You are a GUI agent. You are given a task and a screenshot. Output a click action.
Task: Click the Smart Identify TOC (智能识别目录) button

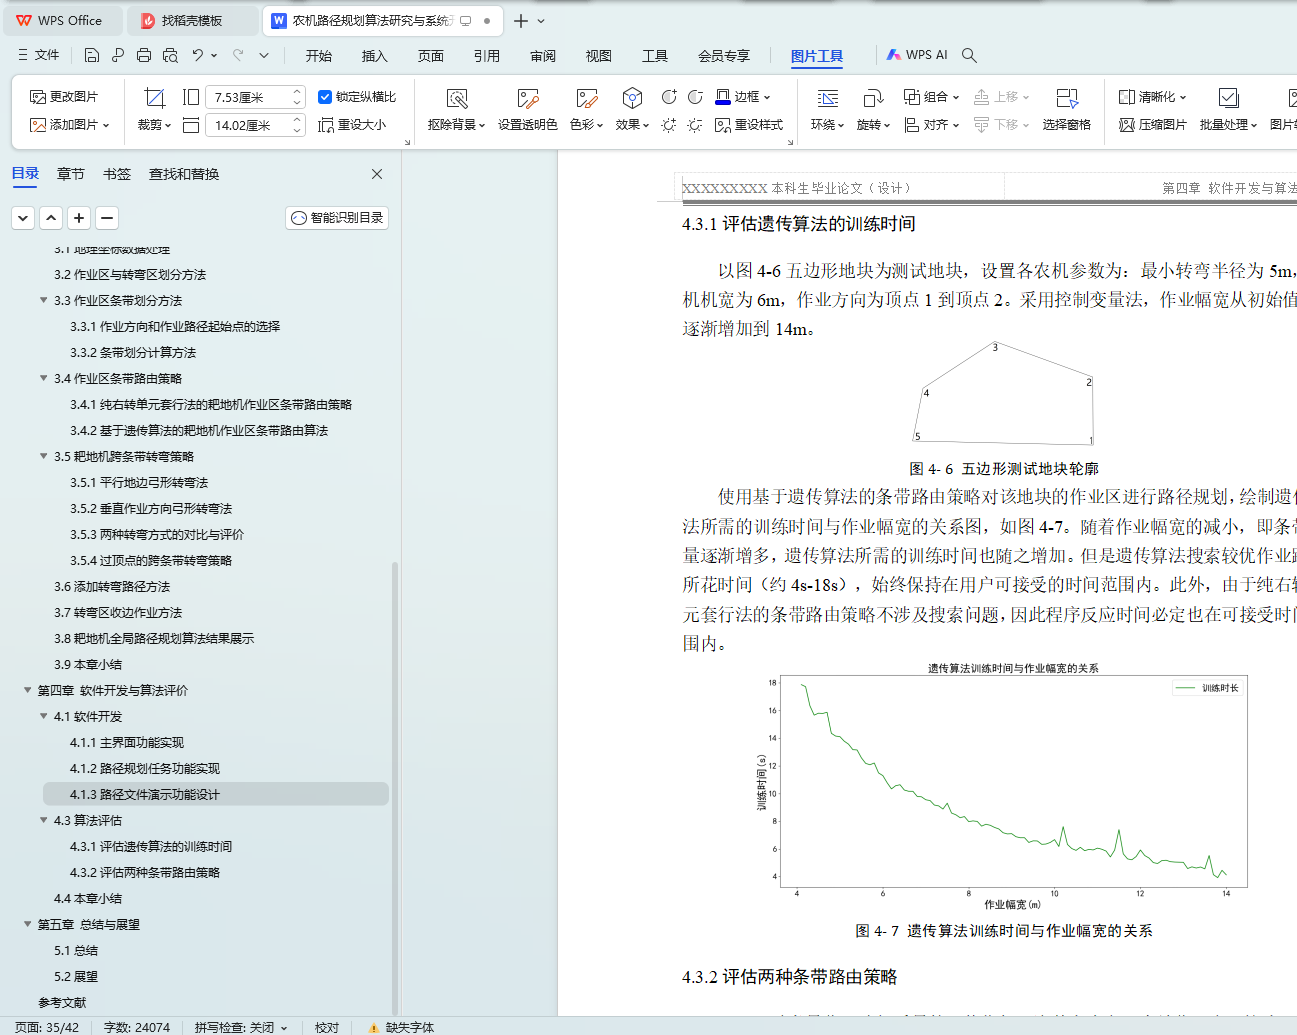(337, 218)
